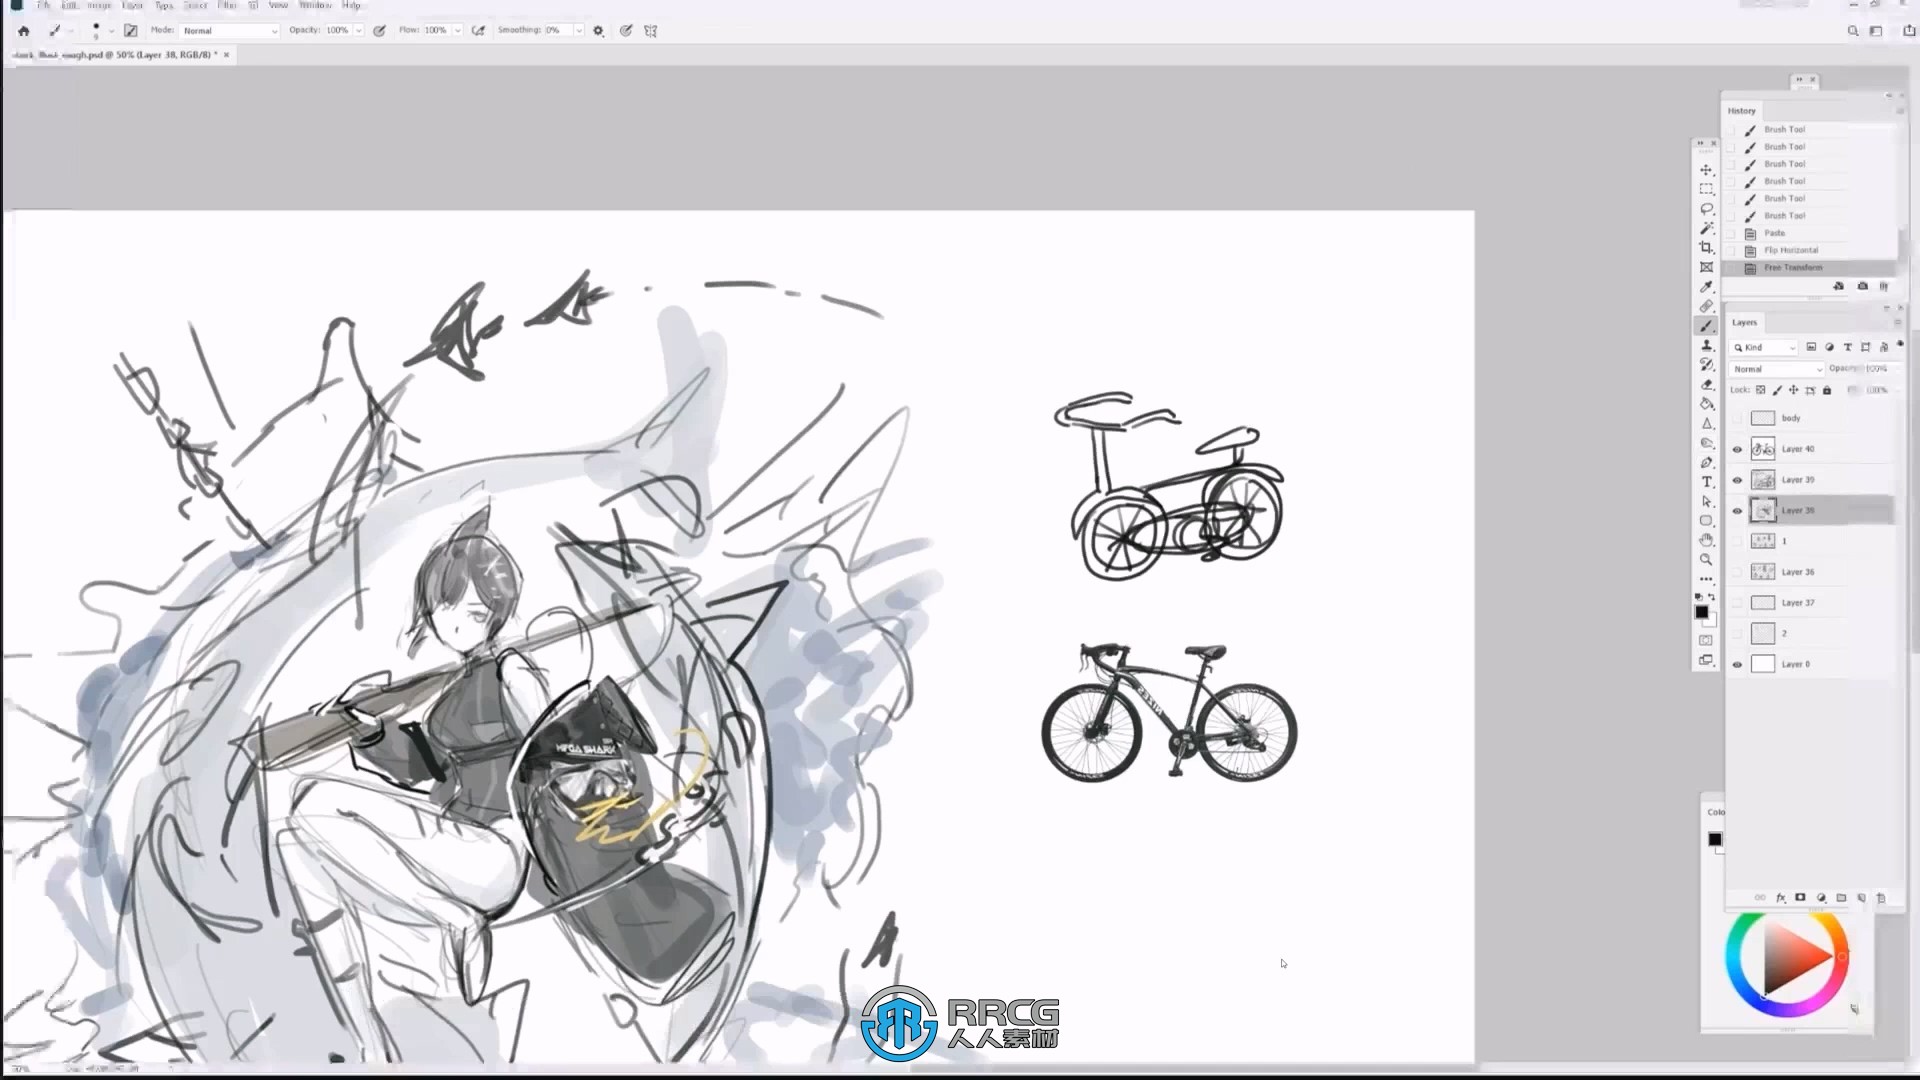The image size is (1920, 1080).
Task: Open the Window menu
Action: 315,5
